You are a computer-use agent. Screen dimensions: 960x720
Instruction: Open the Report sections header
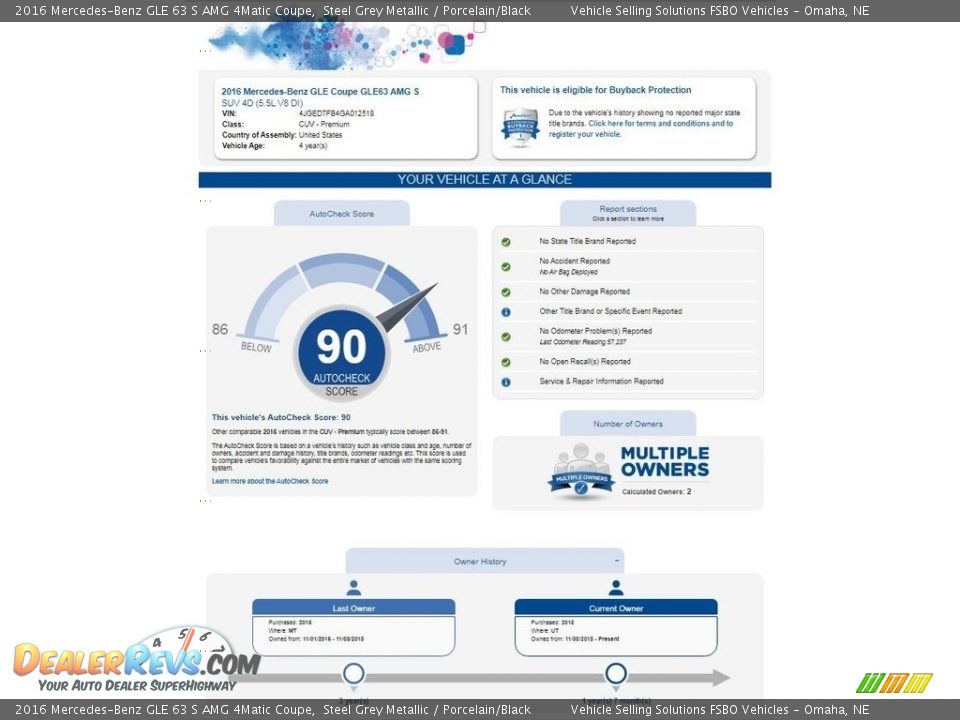[627, 213]
